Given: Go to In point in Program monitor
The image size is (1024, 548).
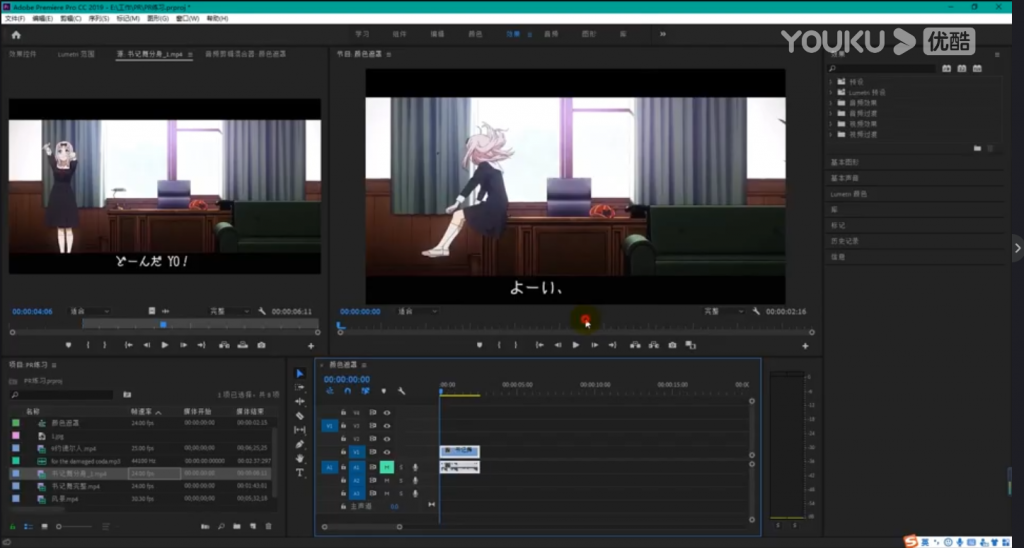Looking at the screenshot, I should (x=539, y=345).
